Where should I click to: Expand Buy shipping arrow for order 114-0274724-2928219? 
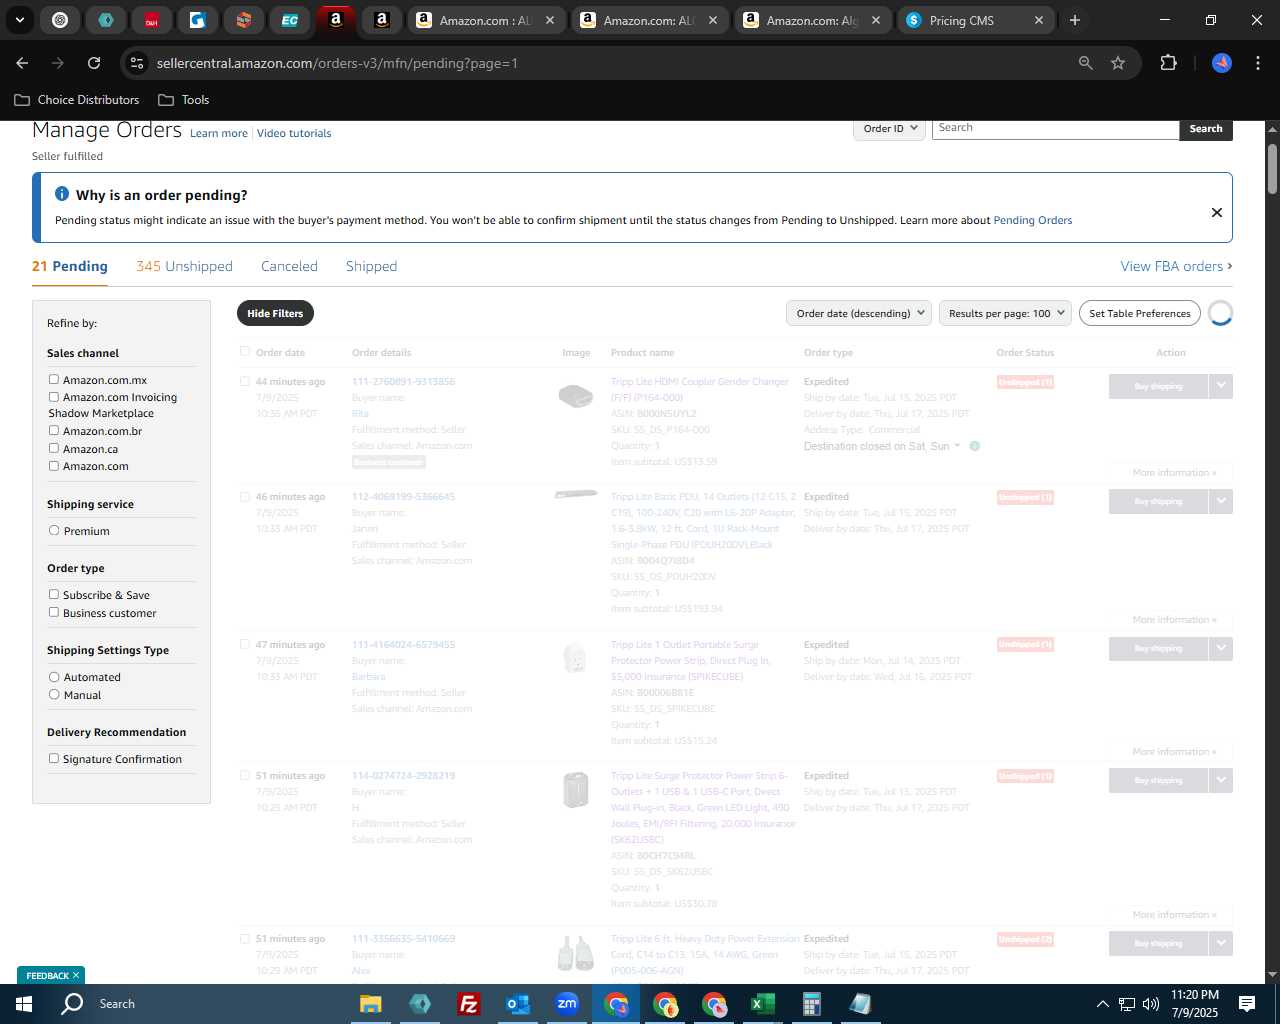tap(1221, 780)
